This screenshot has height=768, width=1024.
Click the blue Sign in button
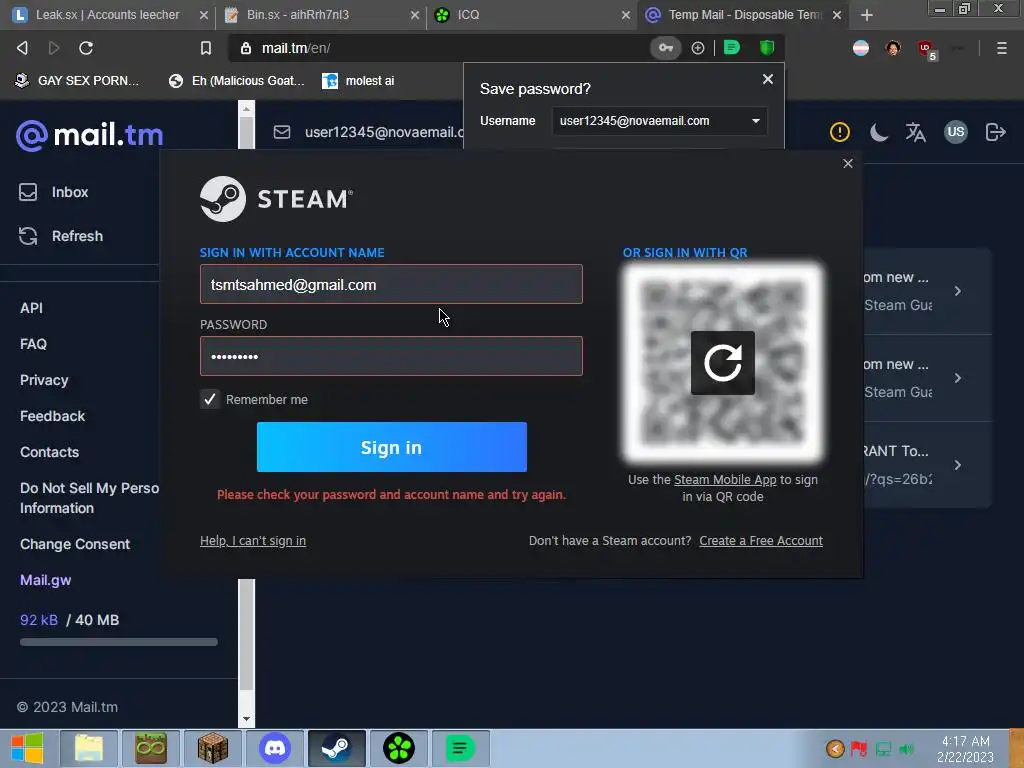pyautogui.click(x=391, y=447)
